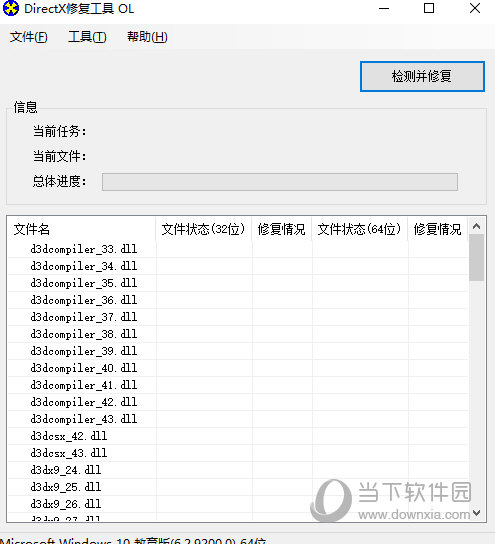Screen dimensions: 495x544
Task: Select row d3dcompiler_38.dll
Action: 238,334
